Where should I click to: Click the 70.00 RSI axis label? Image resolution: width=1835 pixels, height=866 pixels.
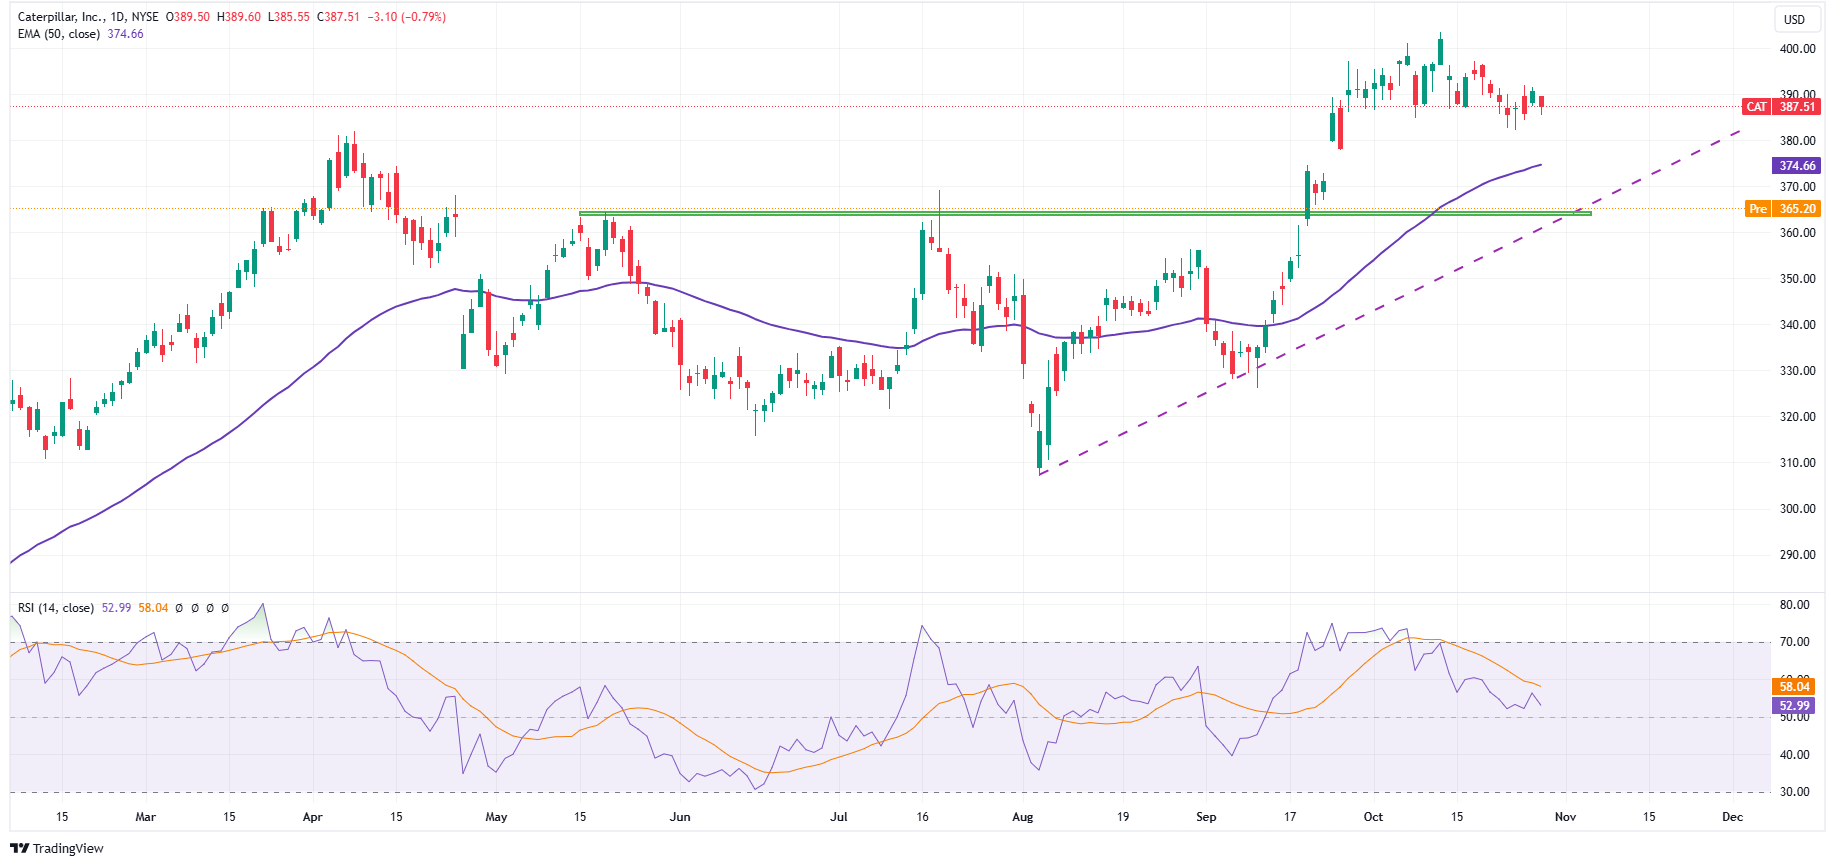tap(1795, 642)
